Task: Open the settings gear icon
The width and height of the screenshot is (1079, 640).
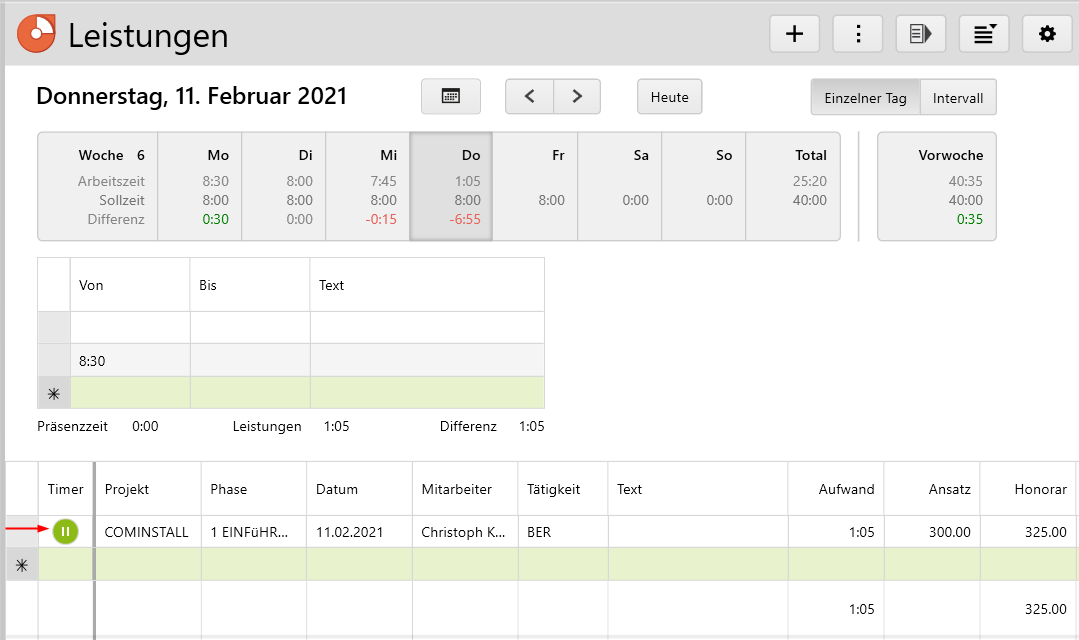Action: 1046,34
